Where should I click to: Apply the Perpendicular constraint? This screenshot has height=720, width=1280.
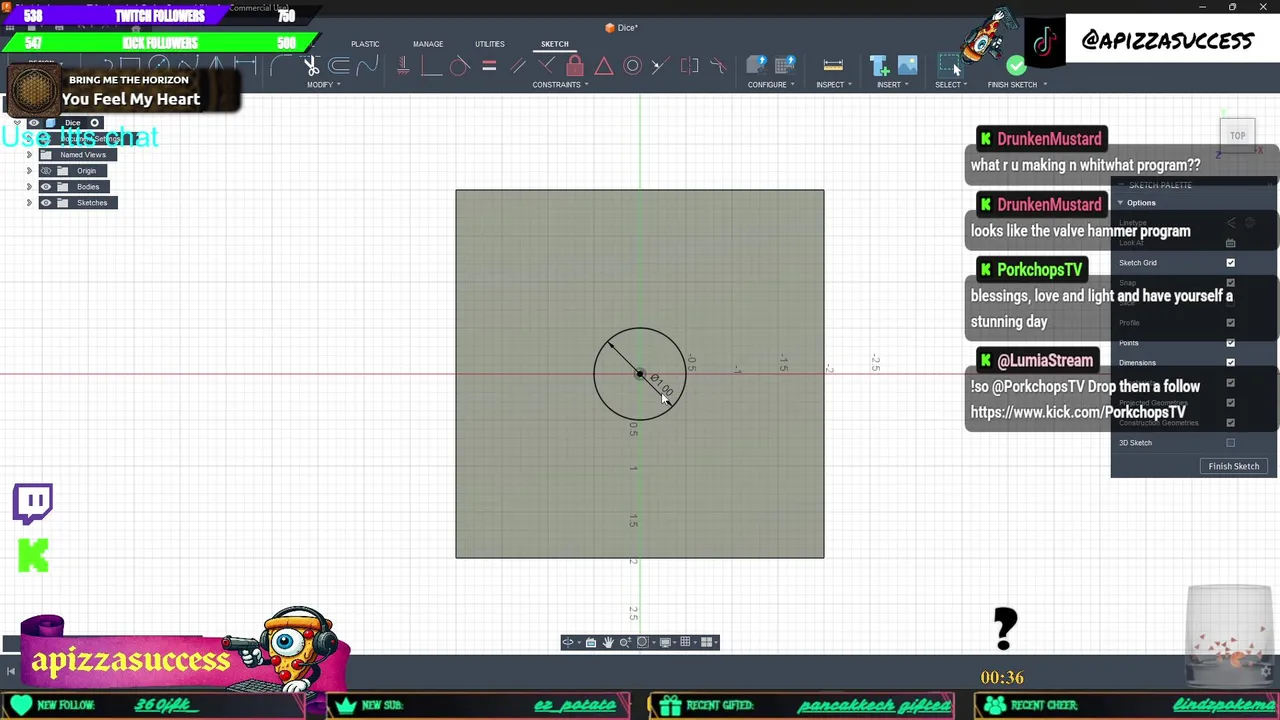point(546,66)
